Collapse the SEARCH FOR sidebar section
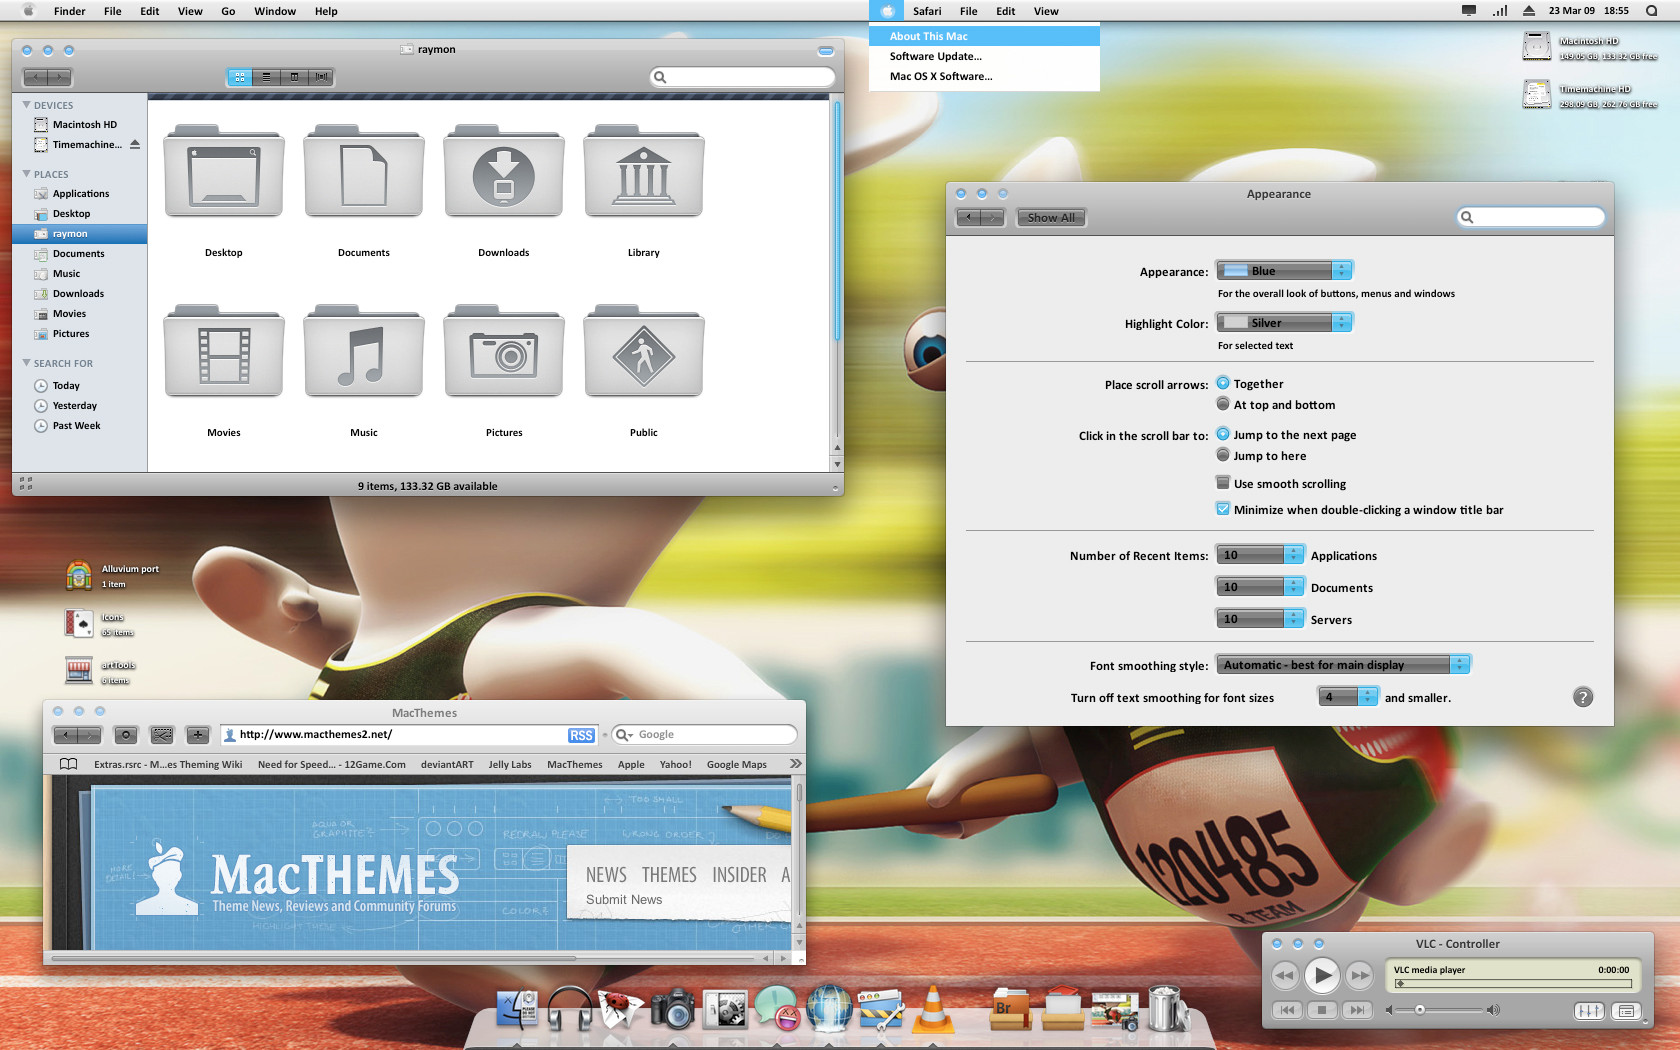The width and height of the screenshot is (1680, 1050). tap(26, 363)
